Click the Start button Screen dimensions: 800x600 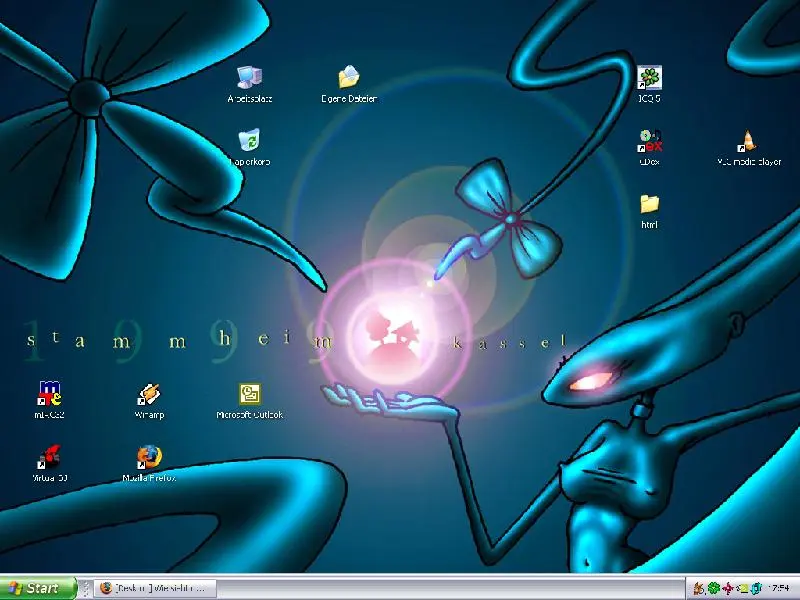point(38,588)
